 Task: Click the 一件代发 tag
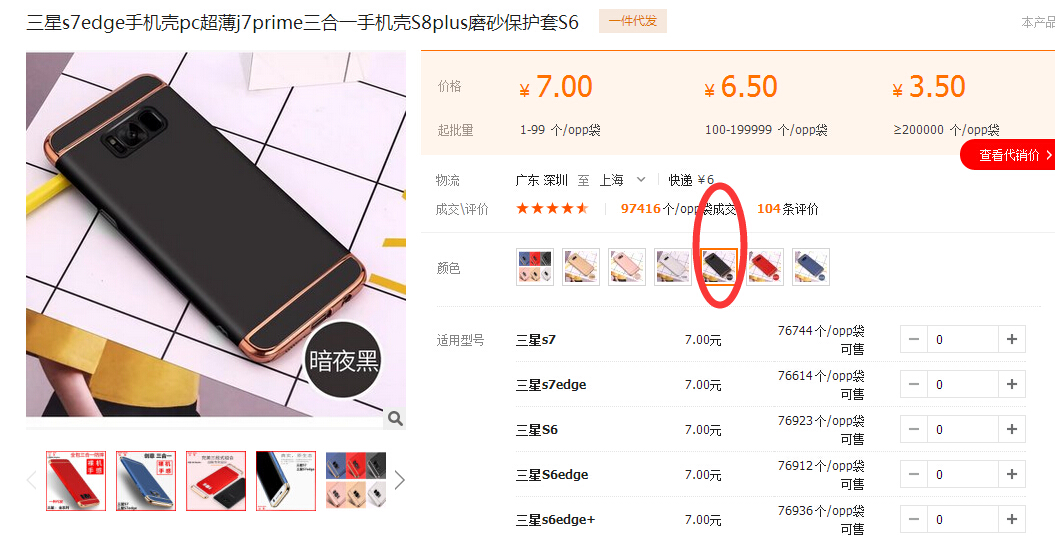pos(632,22)
